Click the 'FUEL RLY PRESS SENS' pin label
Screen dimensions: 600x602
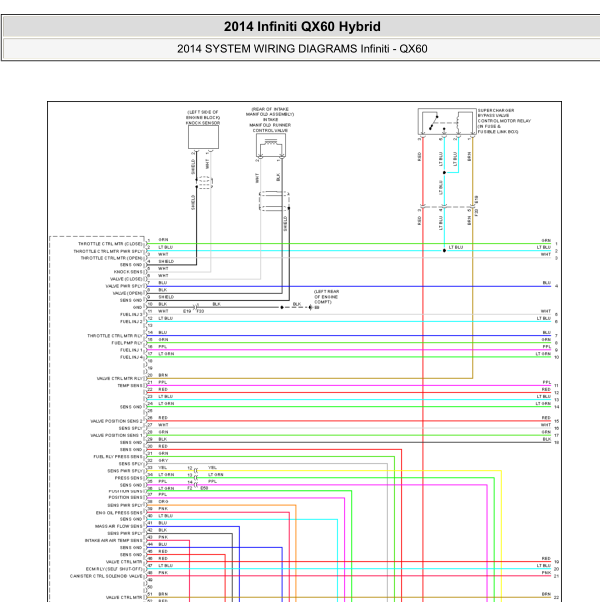[x=118, y=457]
